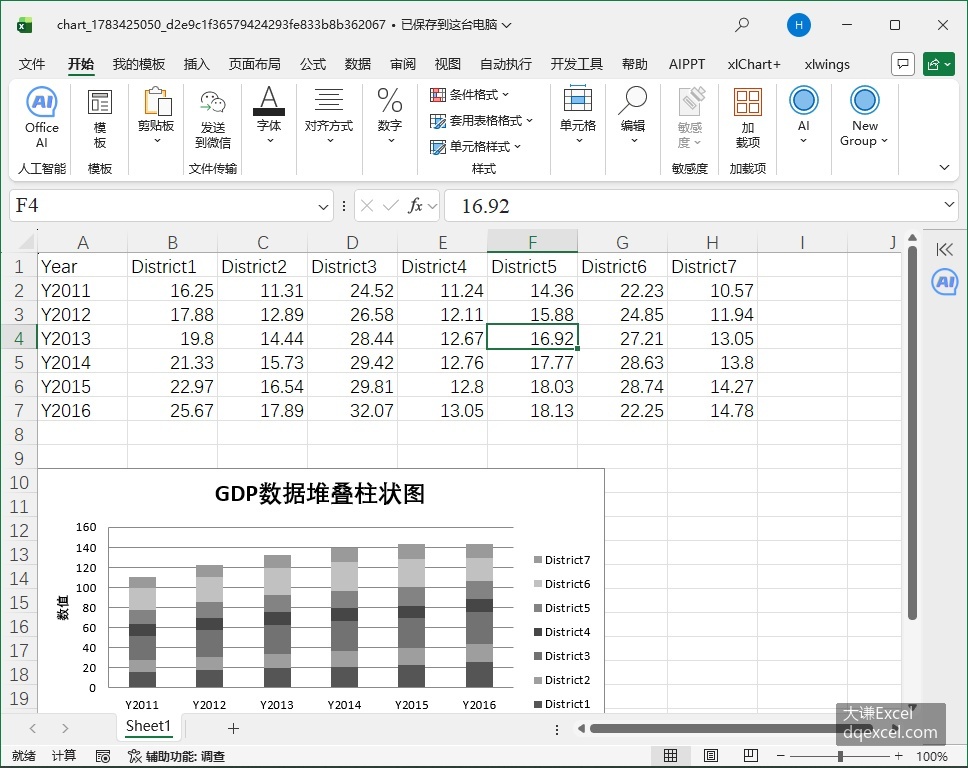Switch to the xlChart+ tab
This screenshot has width=968, height=768.
[754, 64]
